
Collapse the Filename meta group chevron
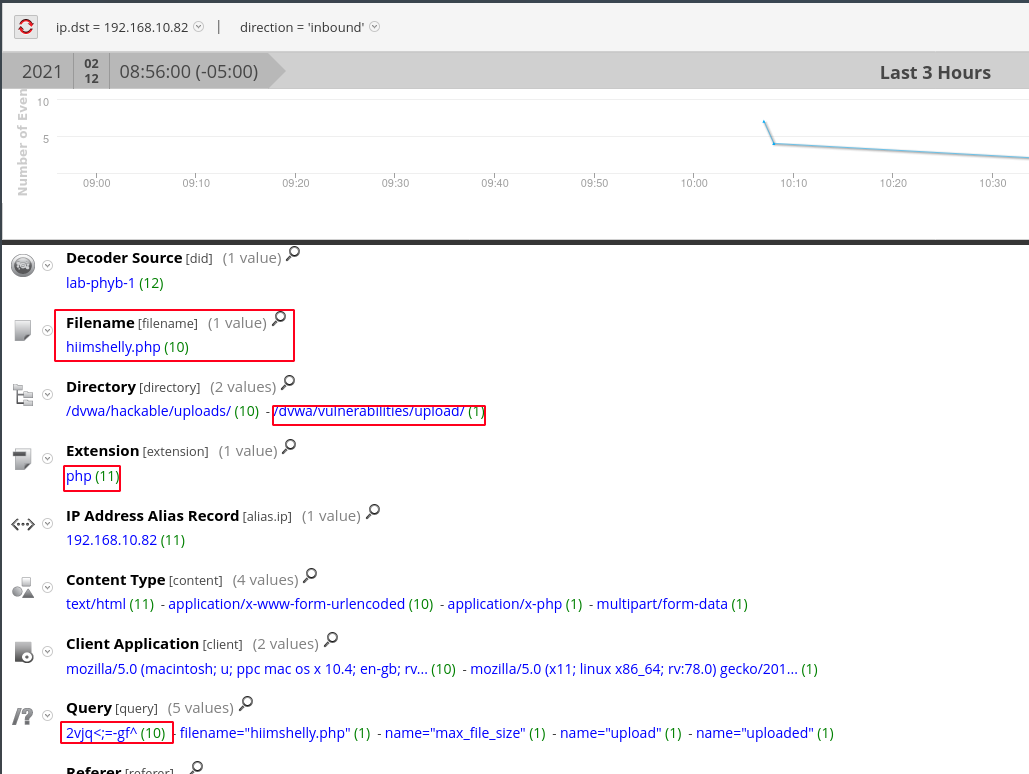point(46,328)
